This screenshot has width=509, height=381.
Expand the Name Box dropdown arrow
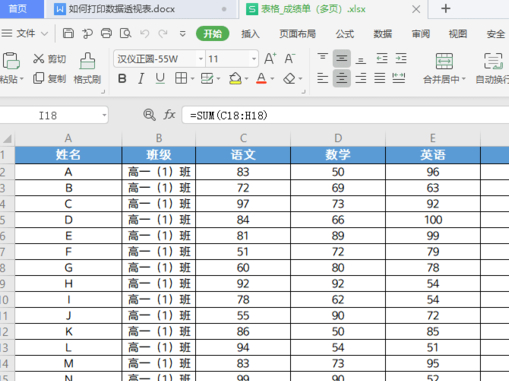(104, 115)
